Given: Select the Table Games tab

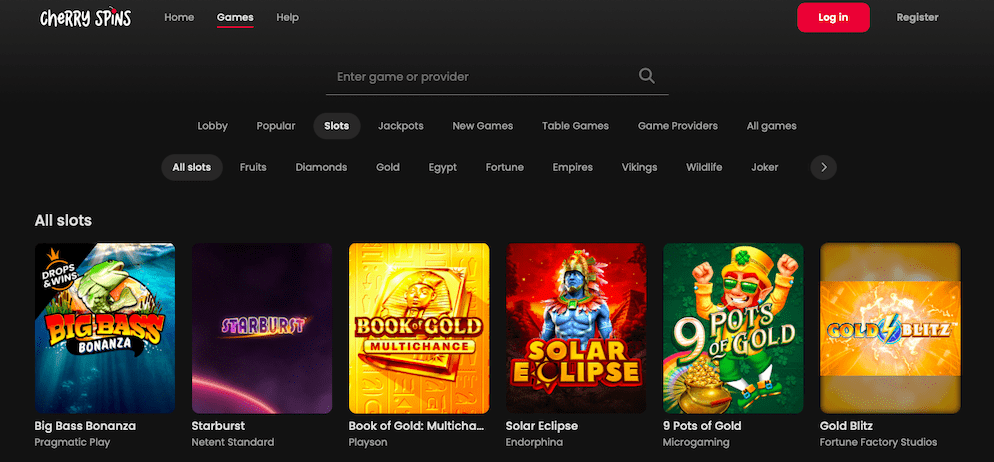Looking at the screenshot, I should pos(575,126).
